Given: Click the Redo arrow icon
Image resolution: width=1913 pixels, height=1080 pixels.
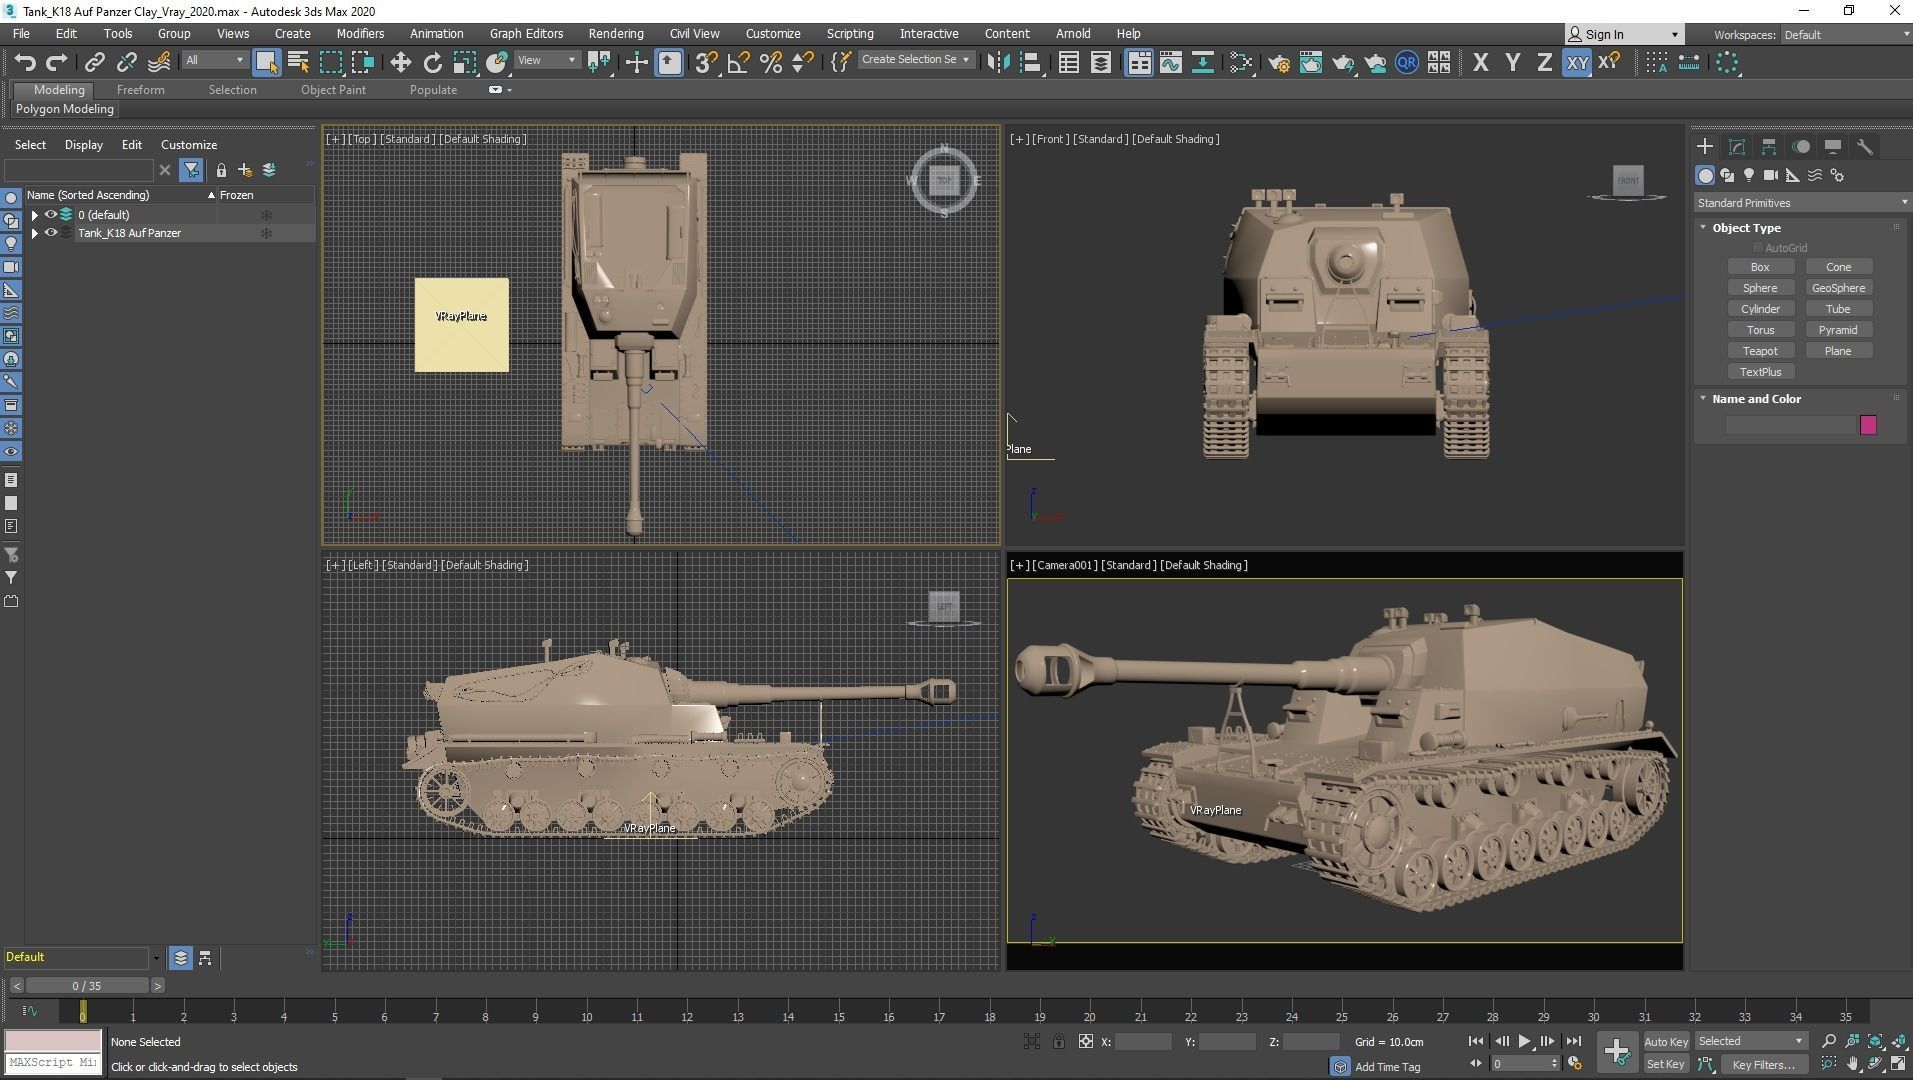Looking at the screenshot, I should tap(57, 63).
